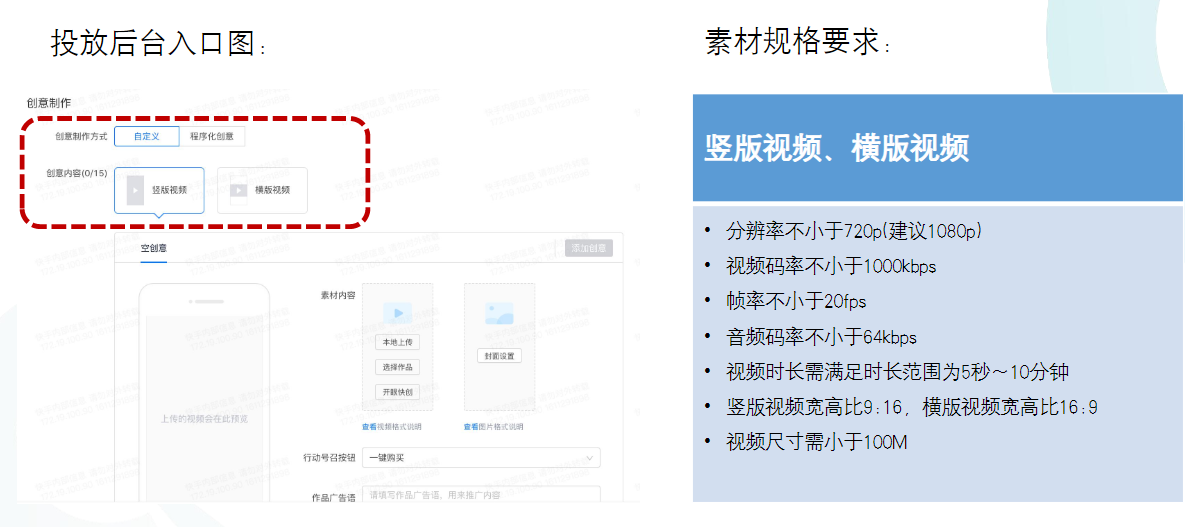1185x527 pixels.
Task: Select the 程序化创意 mode option
Action: click(212, 137)
